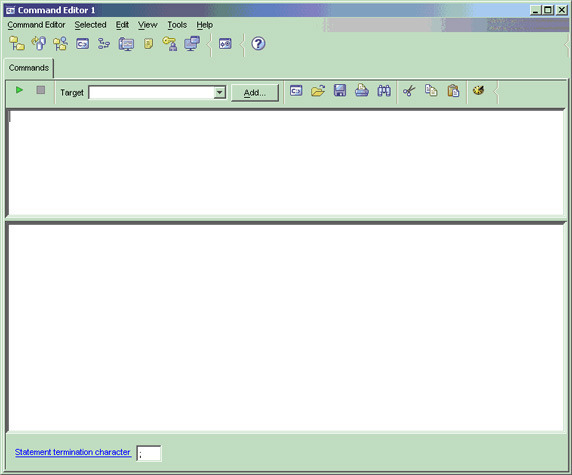This screenshot has width=572, height=475.
Task: Open the Task Center icon
Action: coord(104,44)
